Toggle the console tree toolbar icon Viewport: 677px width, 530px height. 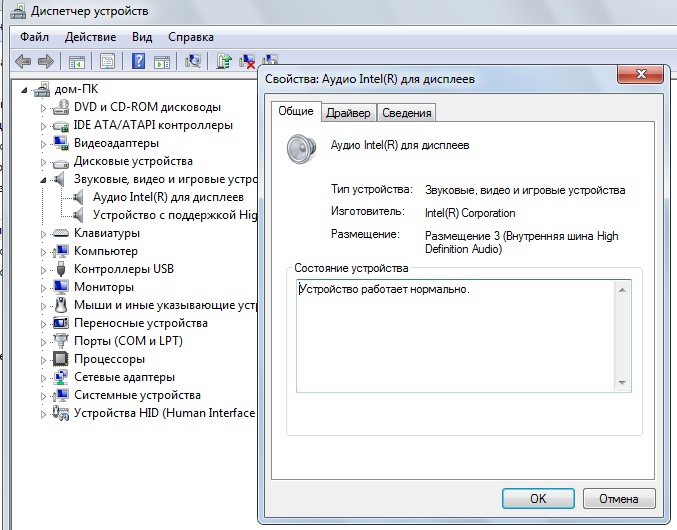tap(77, 62)
